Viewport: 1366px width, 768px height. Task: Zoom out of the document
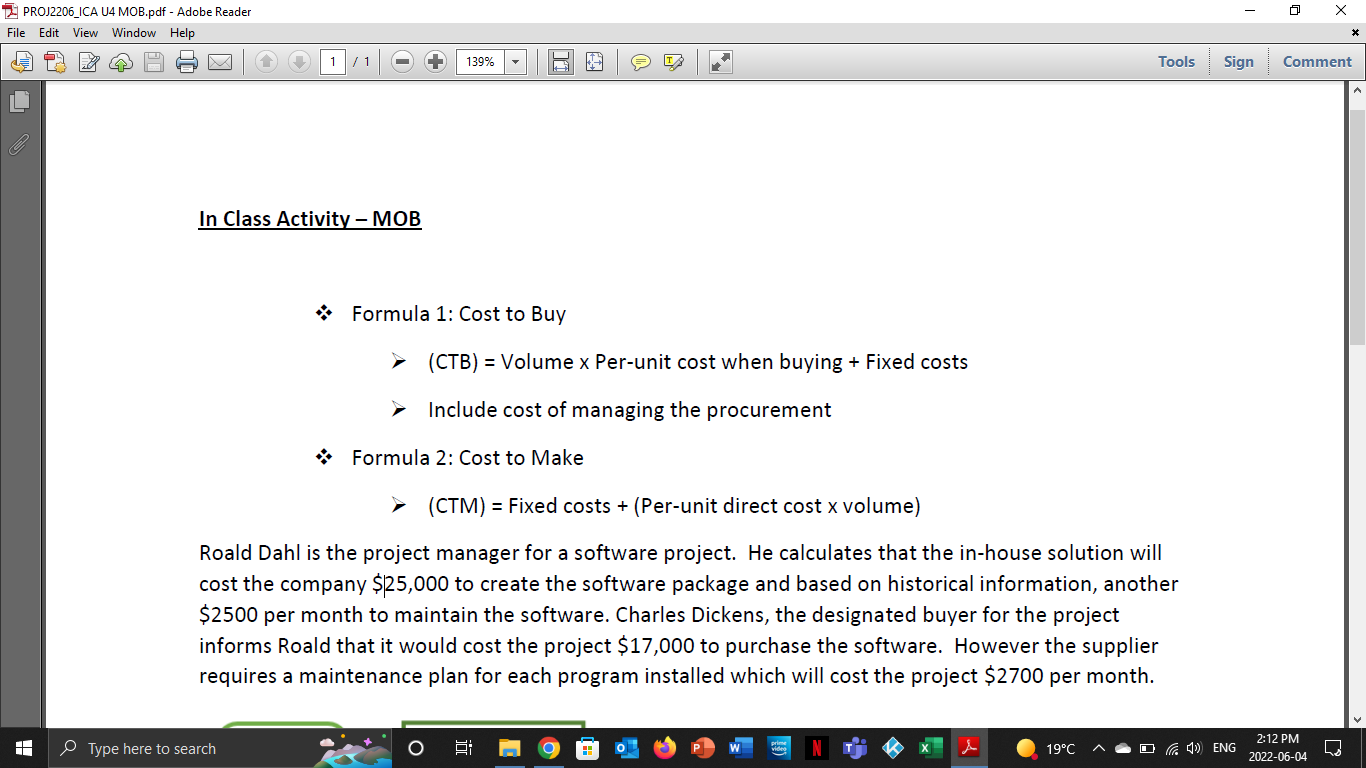click(x=401, y=62)
